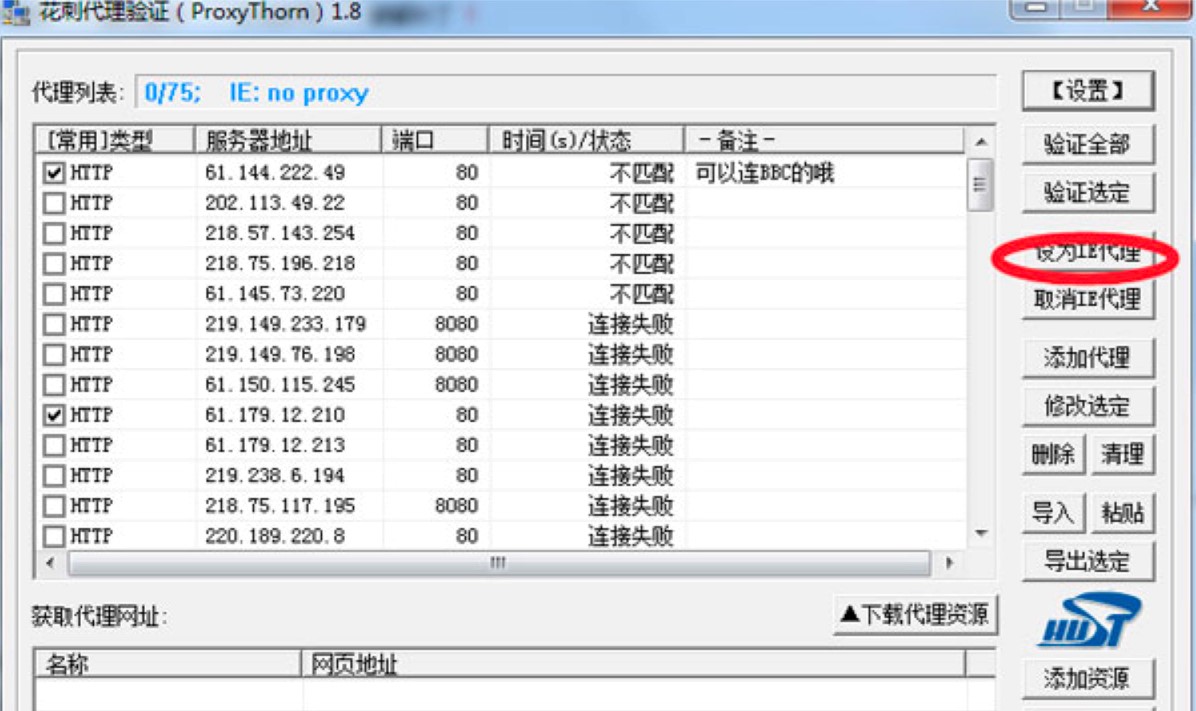This screenshot has width=1196, height=711.
Task: Click the -备注- column header
Action: (825, 140)
